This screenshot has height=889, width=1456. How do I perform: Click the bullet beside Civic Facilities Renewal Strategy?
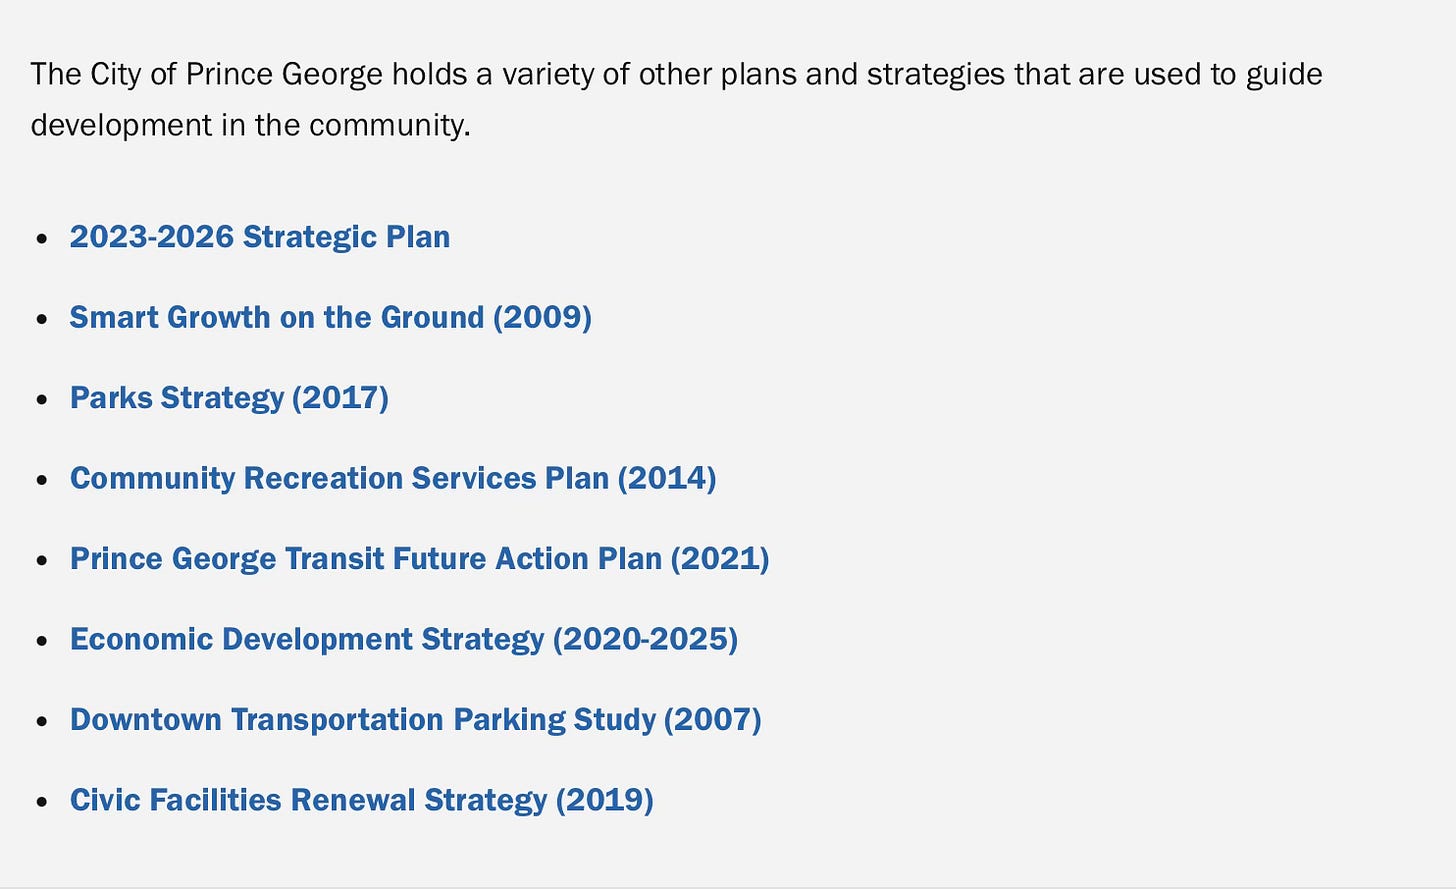tap(41, 802)
